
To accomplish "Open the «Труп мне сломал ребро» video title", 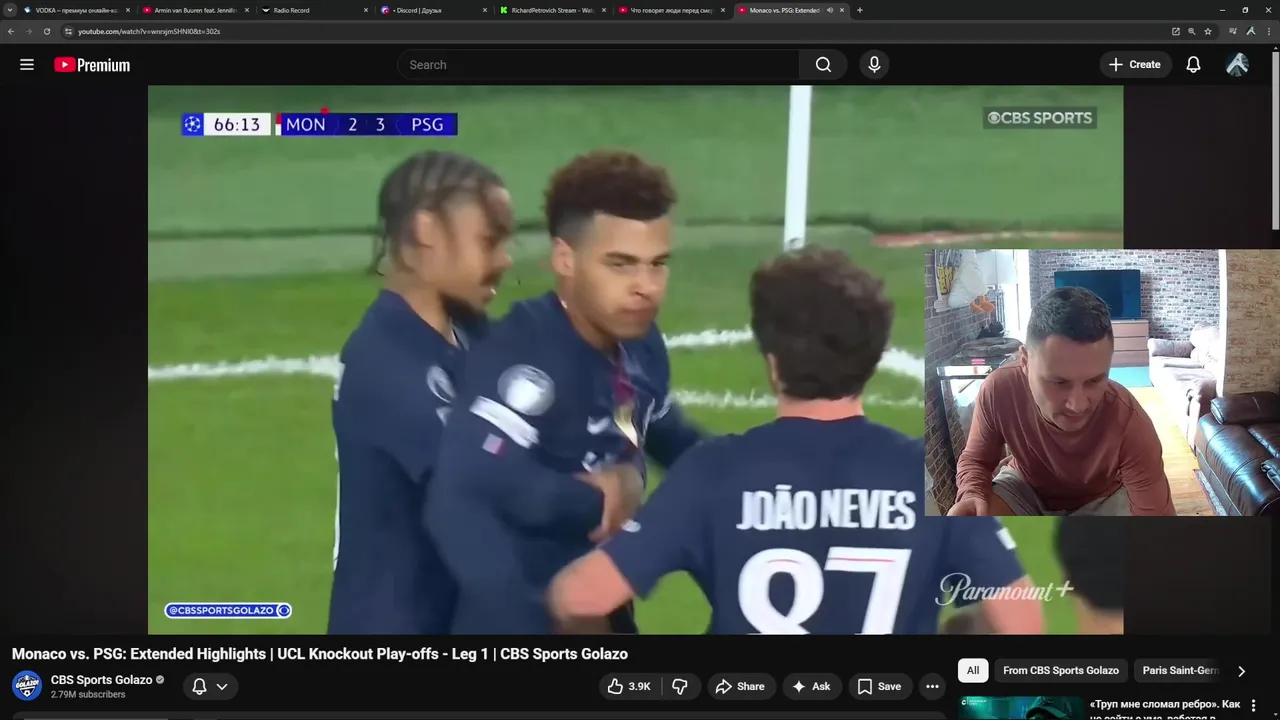I will 1165,710.
